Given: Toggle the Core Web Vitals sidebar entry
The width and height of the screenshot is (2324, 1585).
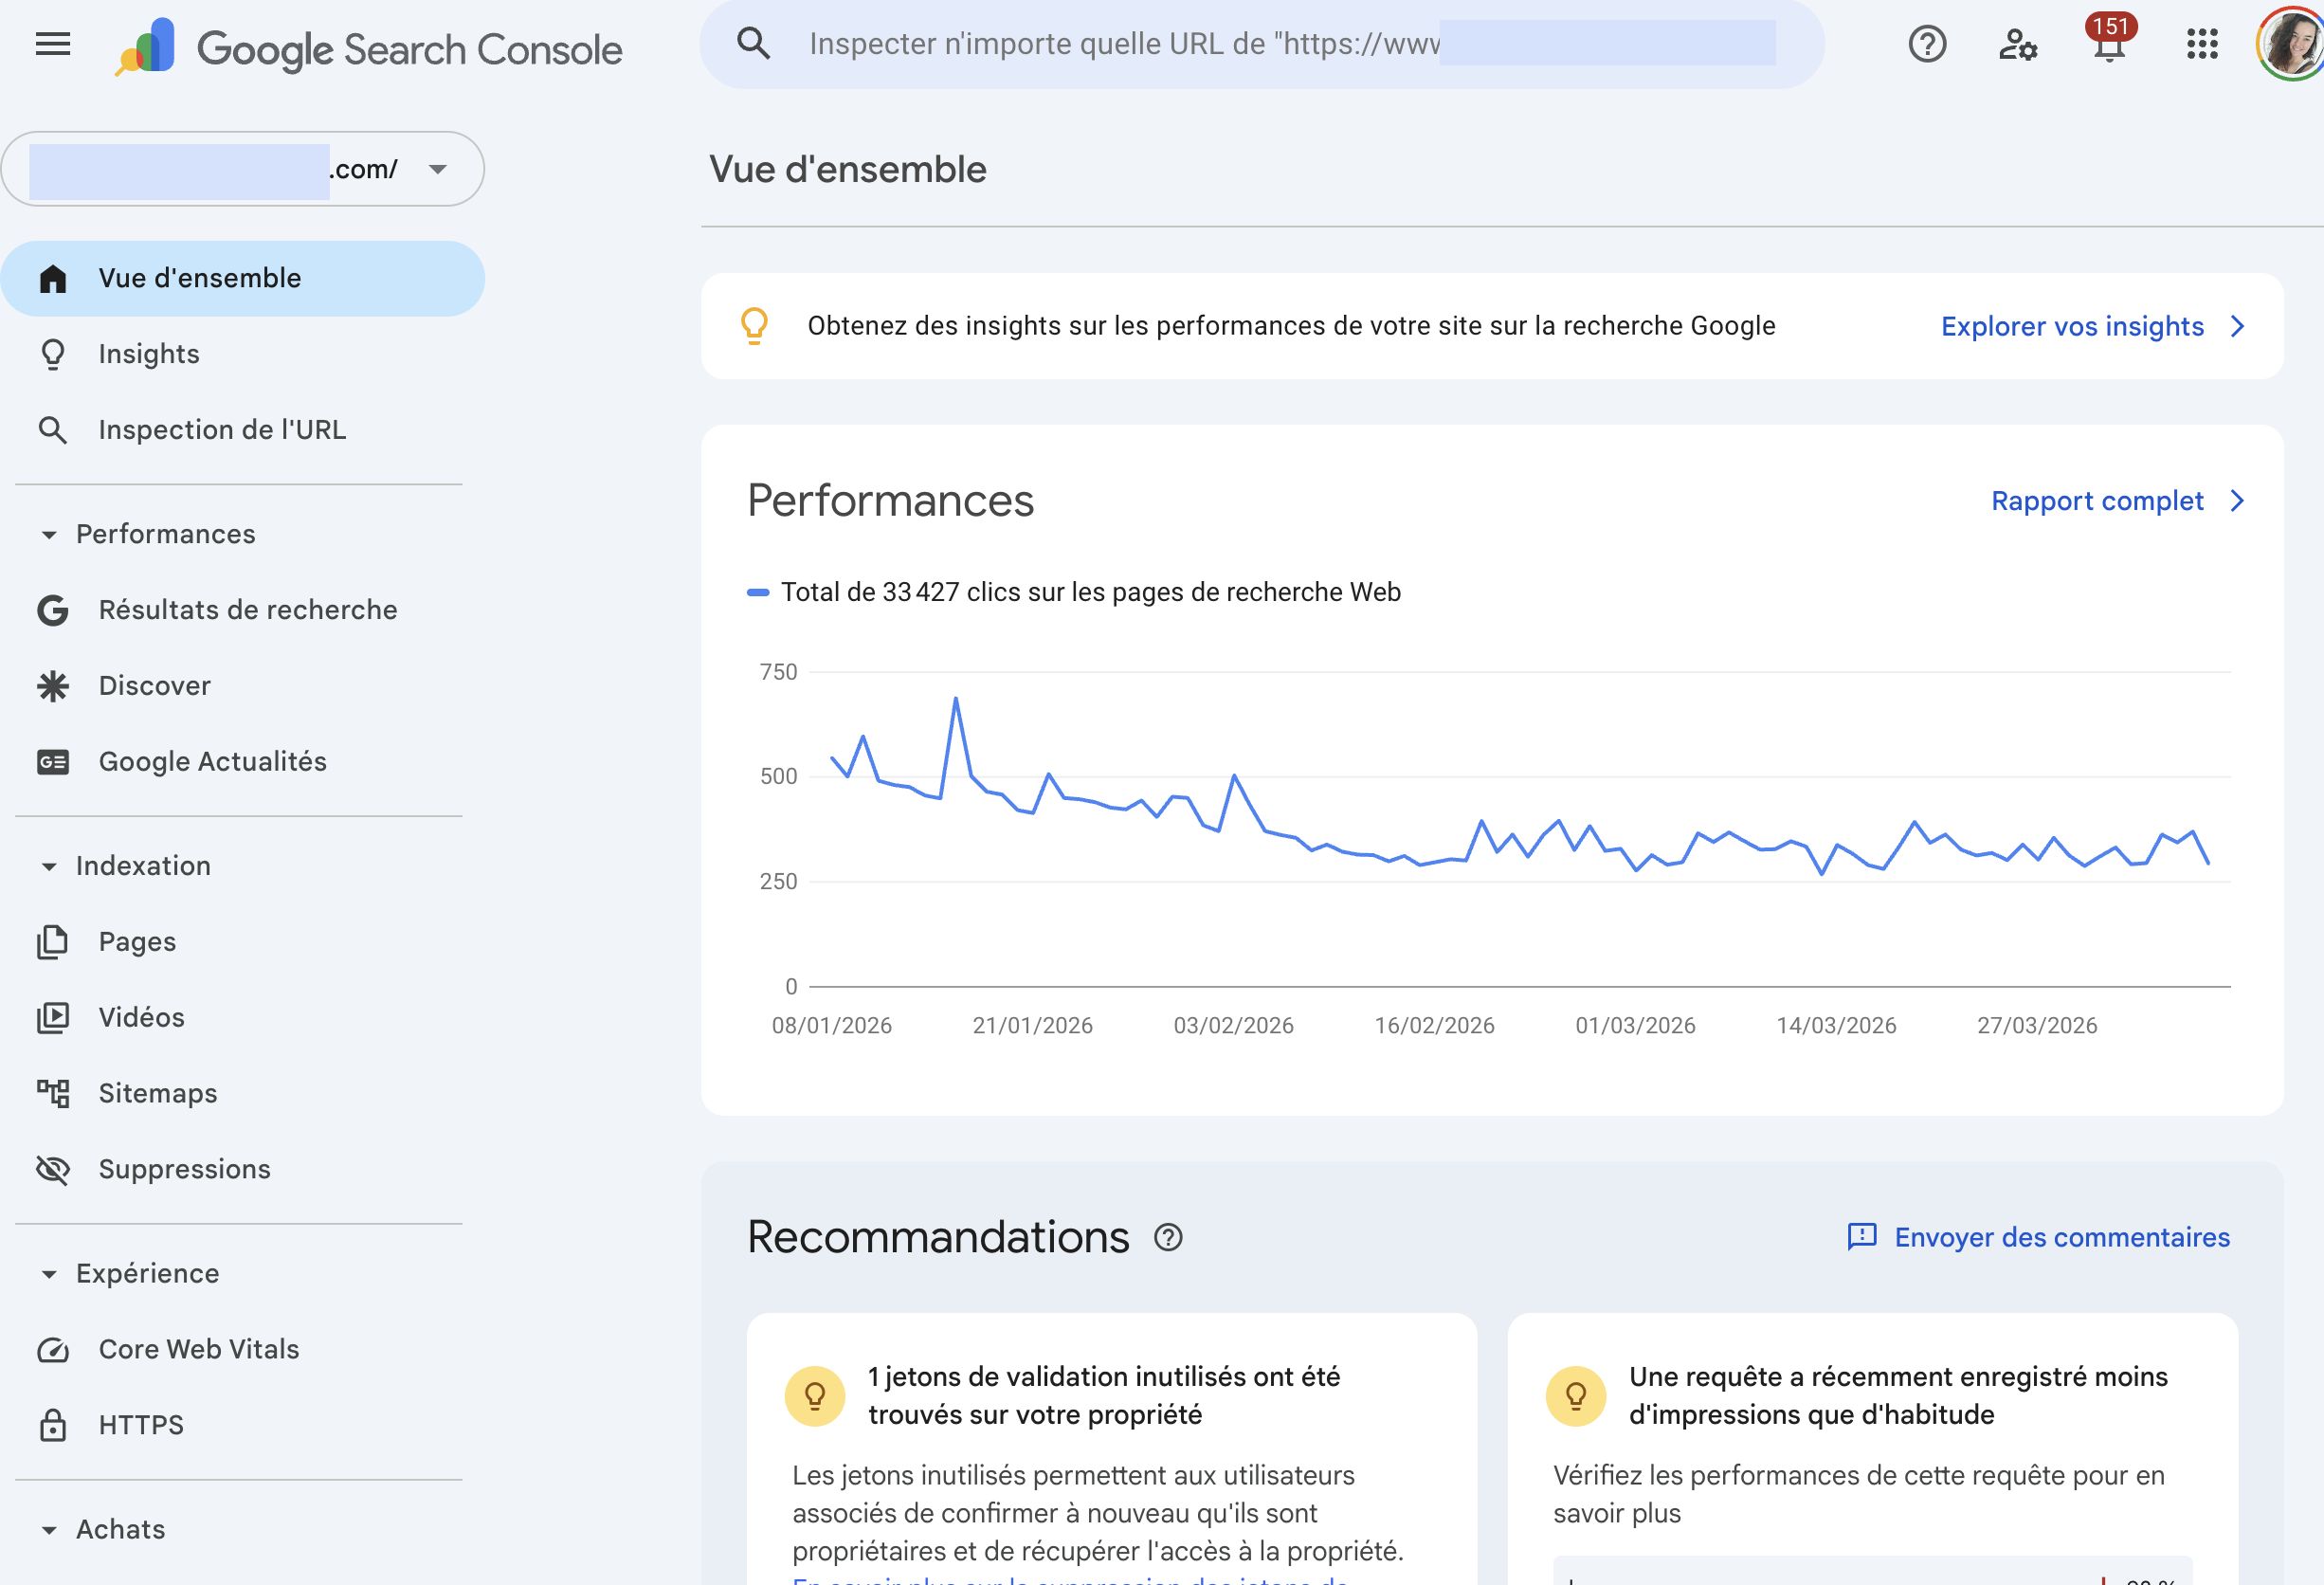Looking at the screenshot, I should [x=197, y=1348].
